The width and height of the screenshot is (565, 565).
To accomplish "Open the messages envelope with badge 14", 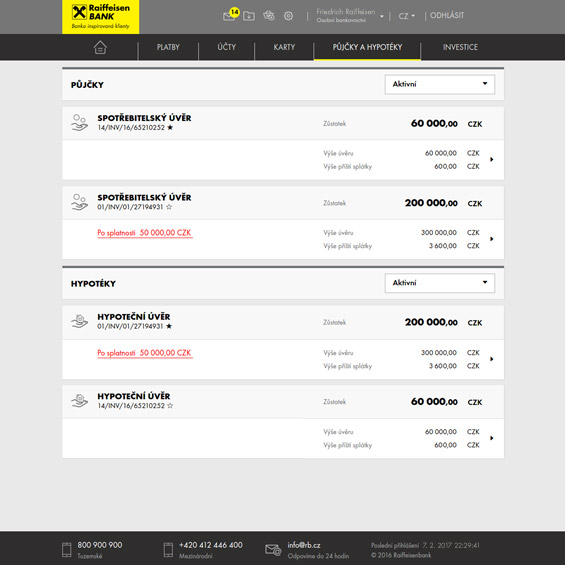I will tap(230, 15).
